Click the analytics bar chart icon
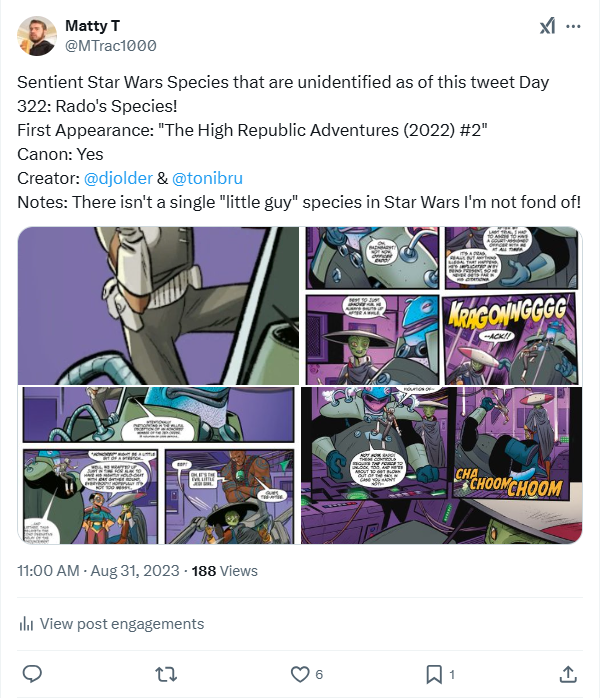This screenshot has height=698, width=603. click(x=27, y=624)
